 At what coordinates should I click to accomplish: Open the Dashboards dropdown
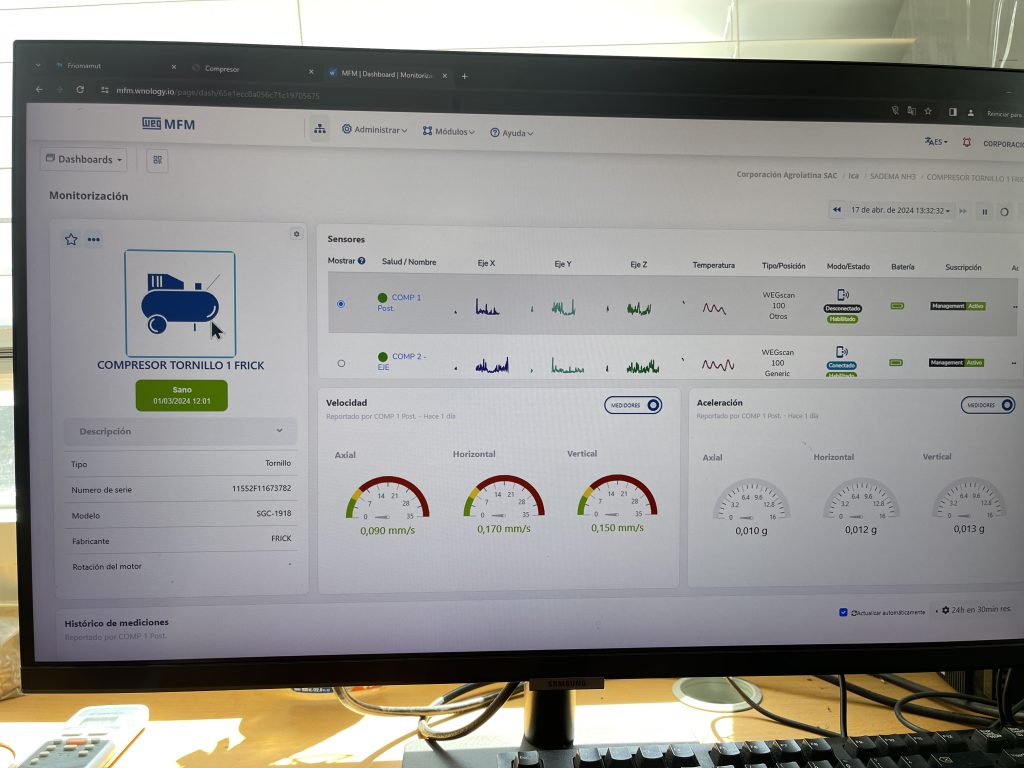(84, 159)
